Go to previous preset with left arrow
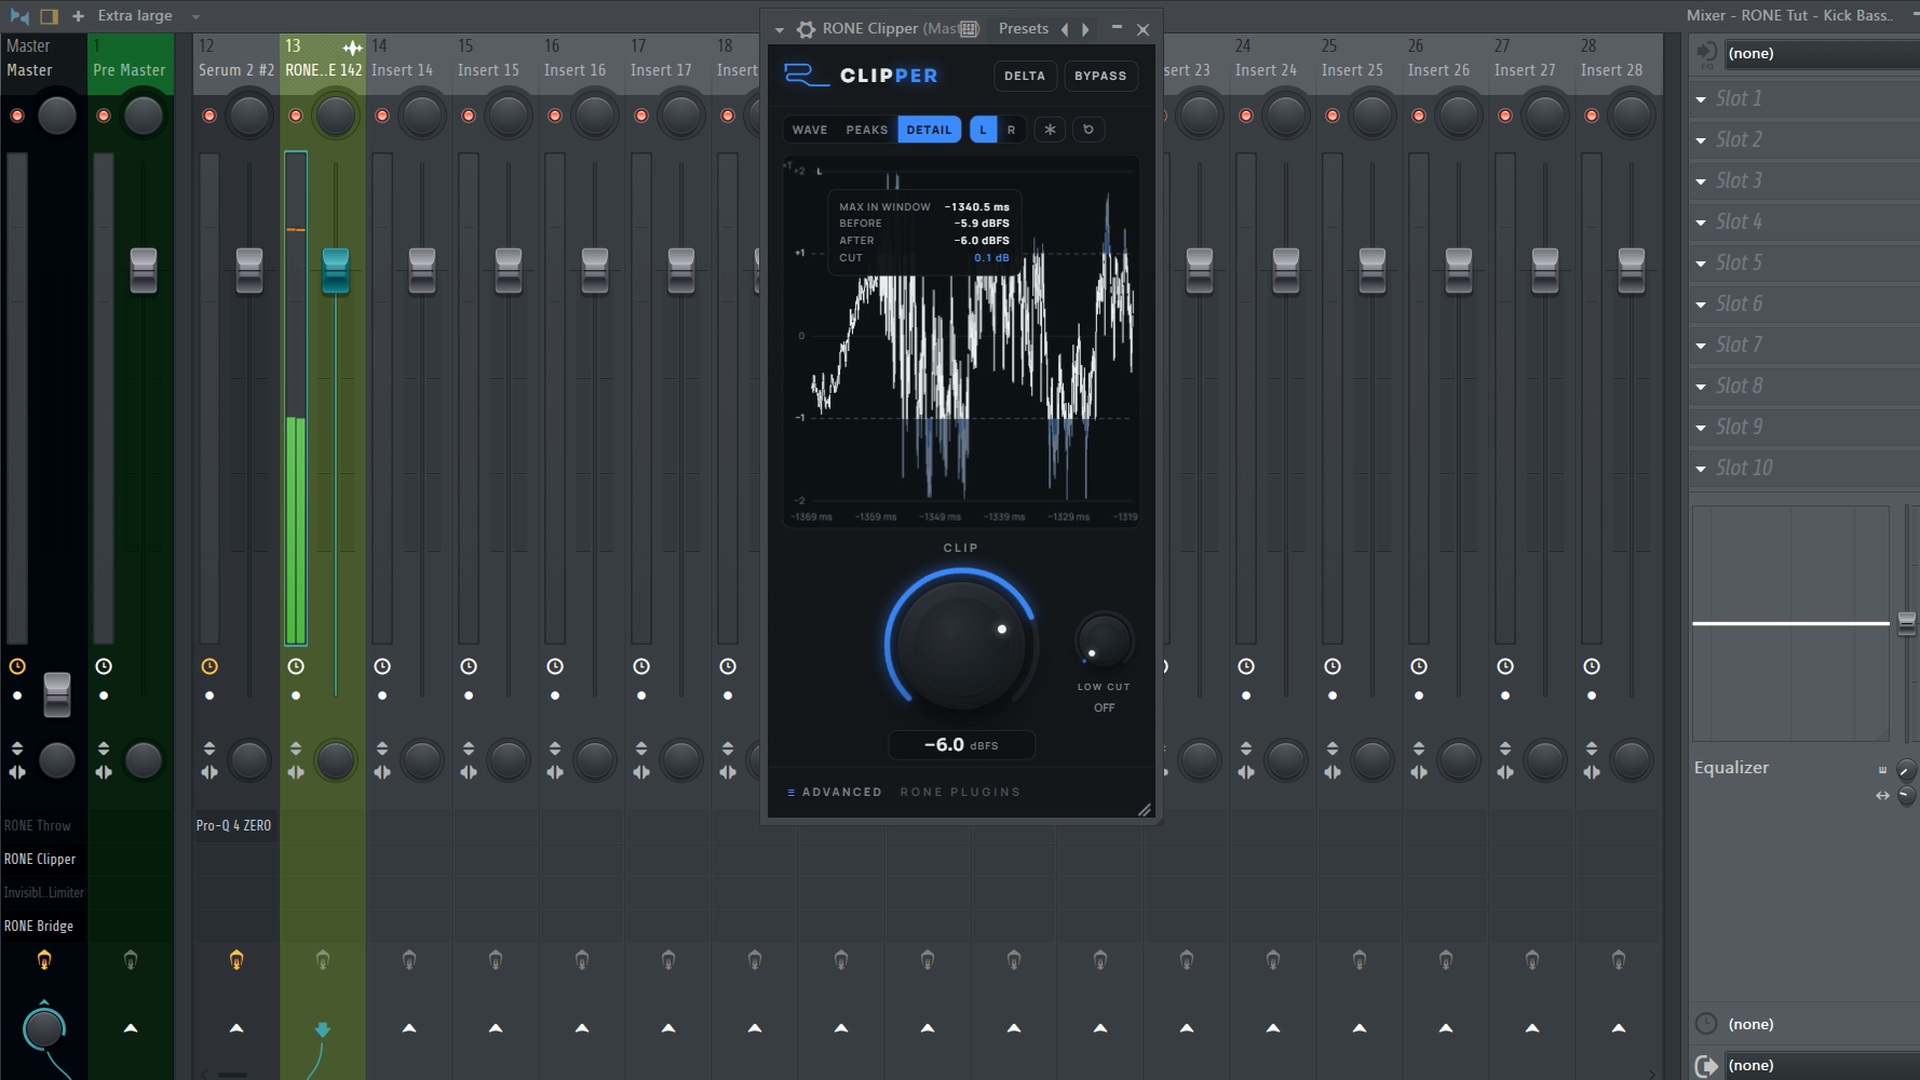The width and height of the screenshot is (1920, 1080). coord(1064,29)
